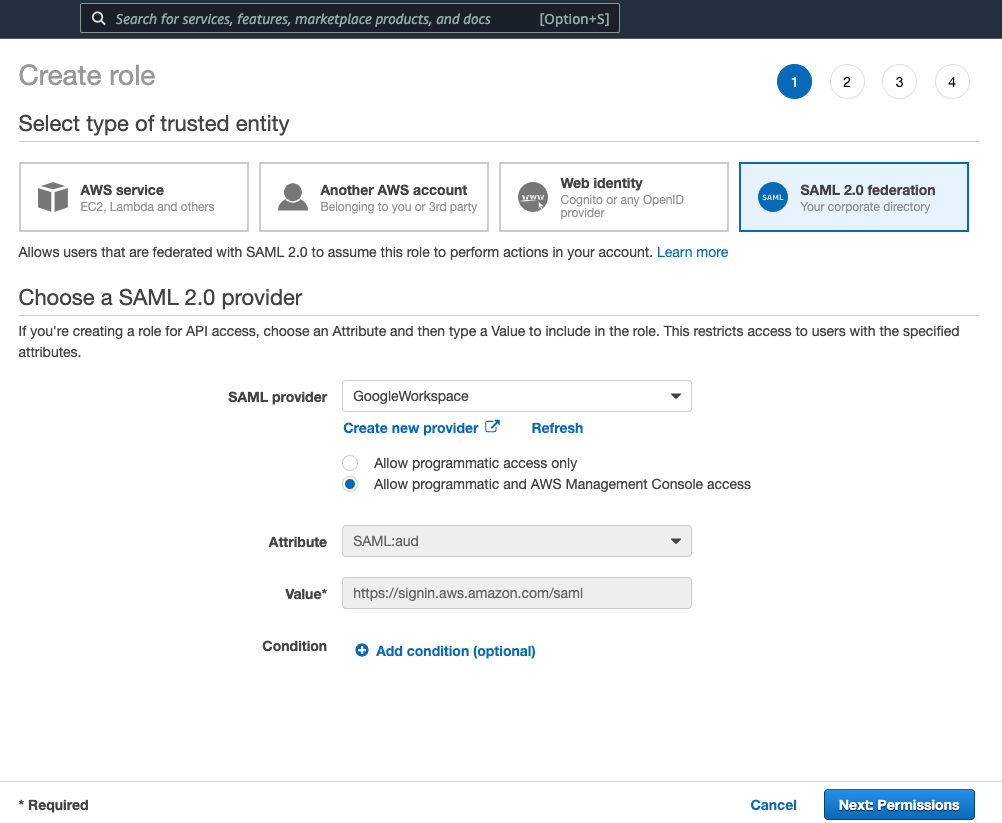
Task: Click the Next: Permissions button
Action: tap(898, 804)
